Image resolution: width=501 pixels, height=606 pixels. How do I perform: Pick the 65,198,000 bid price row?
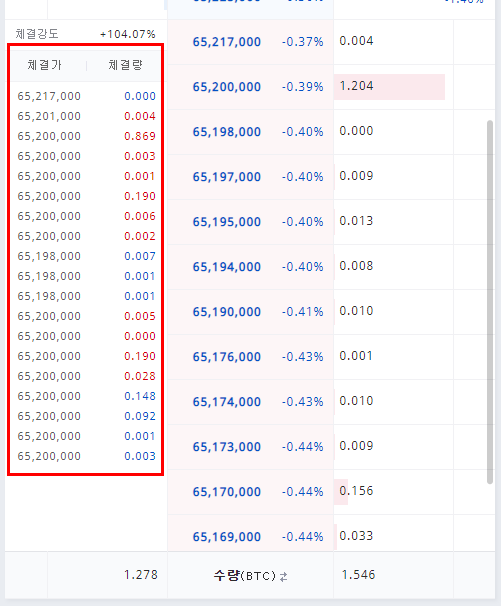pos(250,132)
